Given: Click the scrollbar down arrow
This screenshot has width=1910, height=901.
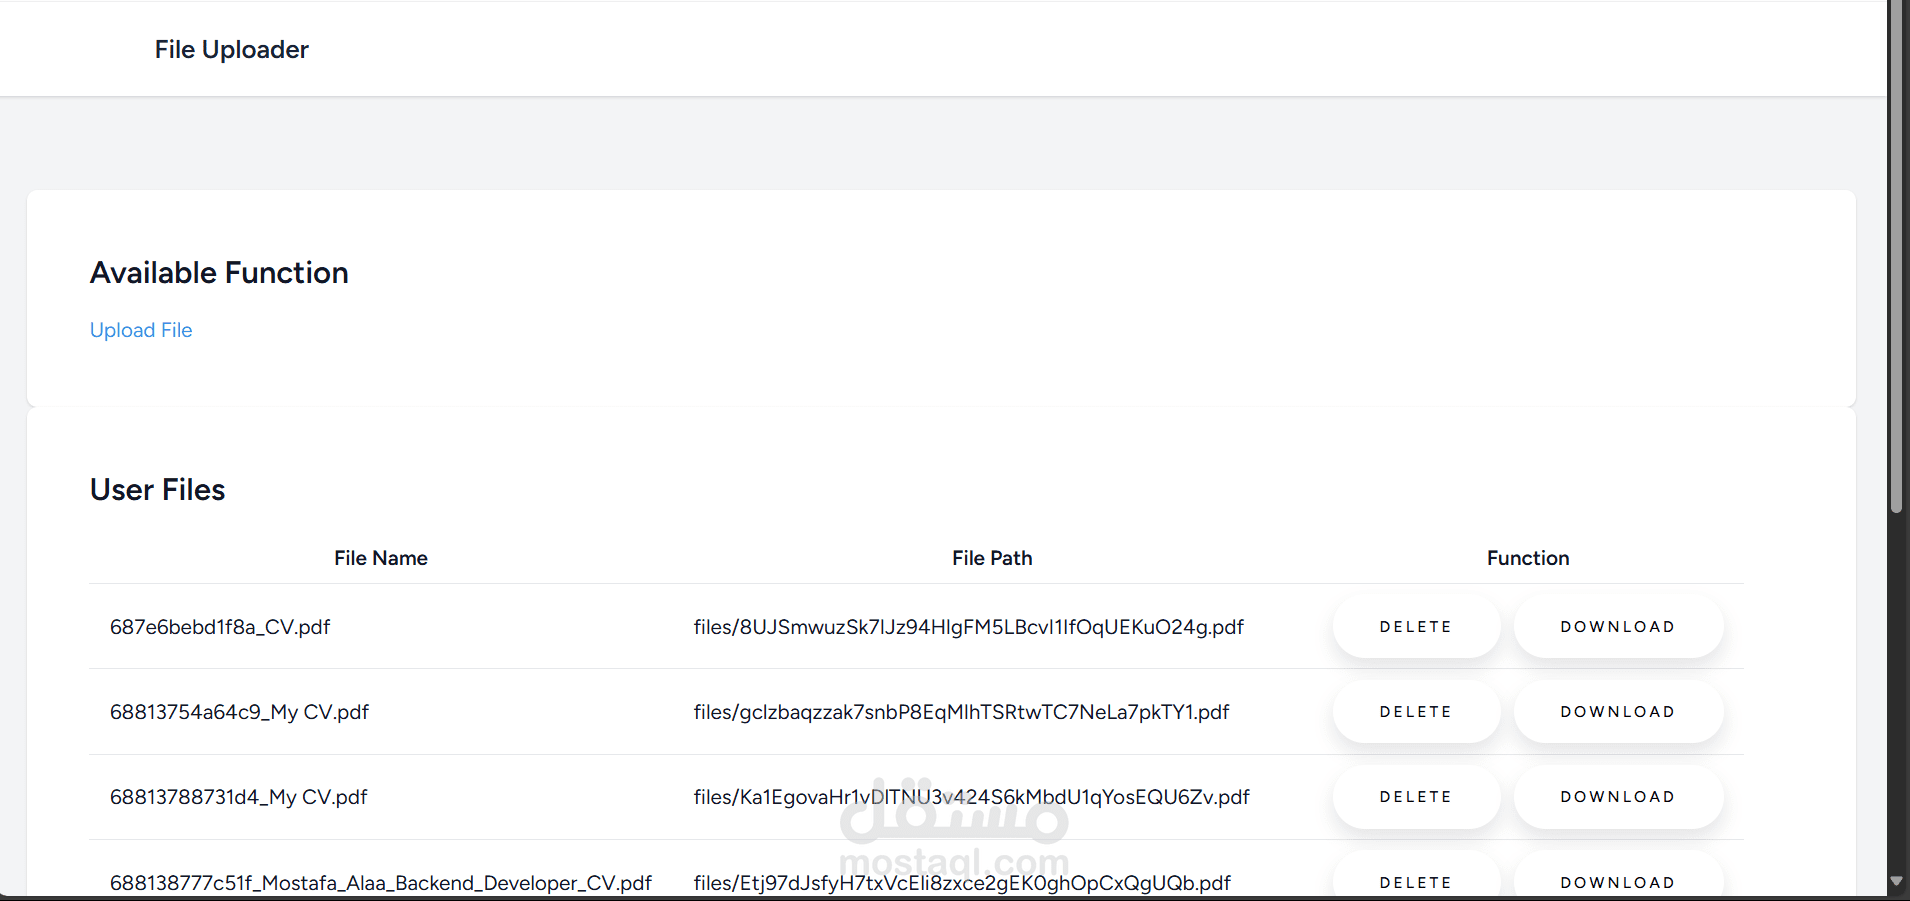Looking at the screenshot, I should 1897,881.
